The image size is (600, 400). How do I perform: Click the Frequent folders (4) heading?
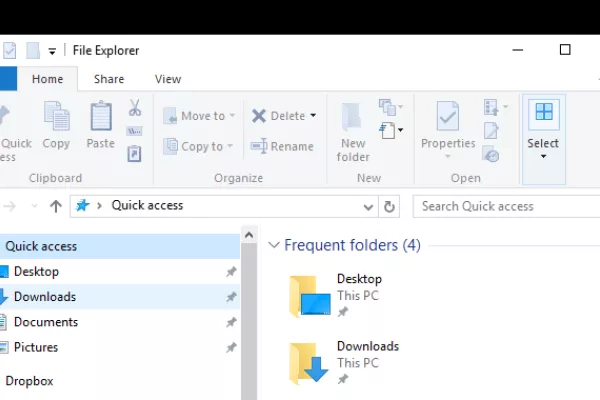352,245
